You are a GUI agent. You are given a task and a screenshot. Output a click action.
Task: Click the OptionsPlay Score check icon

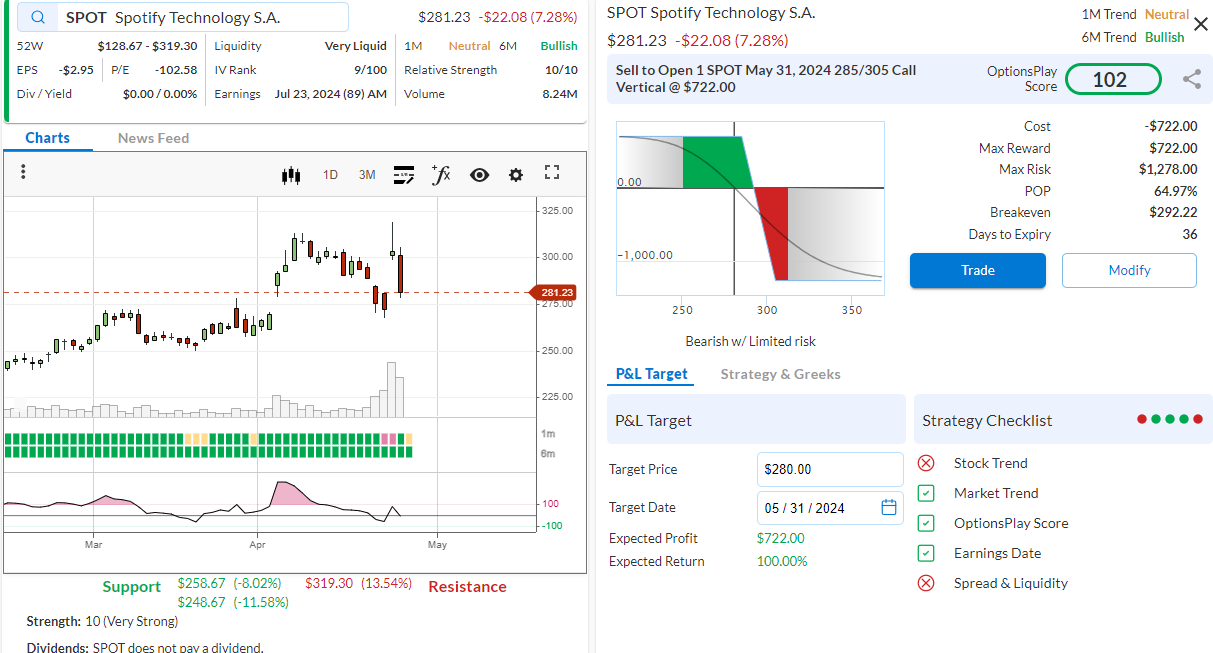tap(926, 523)
